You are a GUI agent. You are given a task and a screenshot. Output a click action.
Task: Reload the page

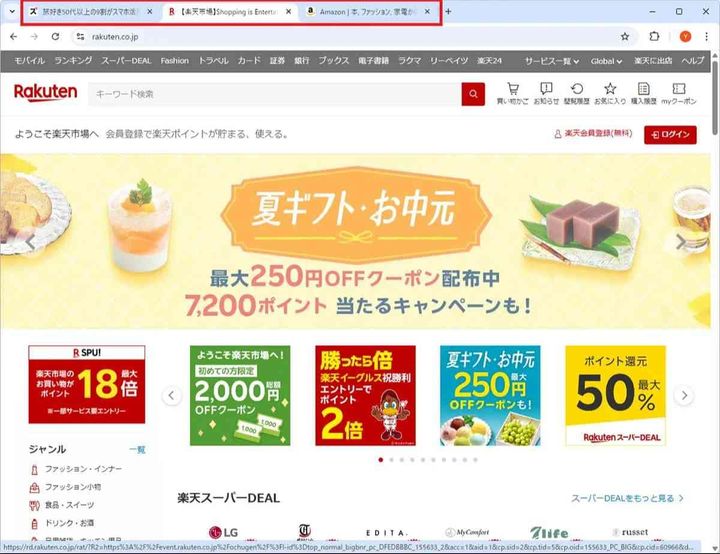coord(55,37)
